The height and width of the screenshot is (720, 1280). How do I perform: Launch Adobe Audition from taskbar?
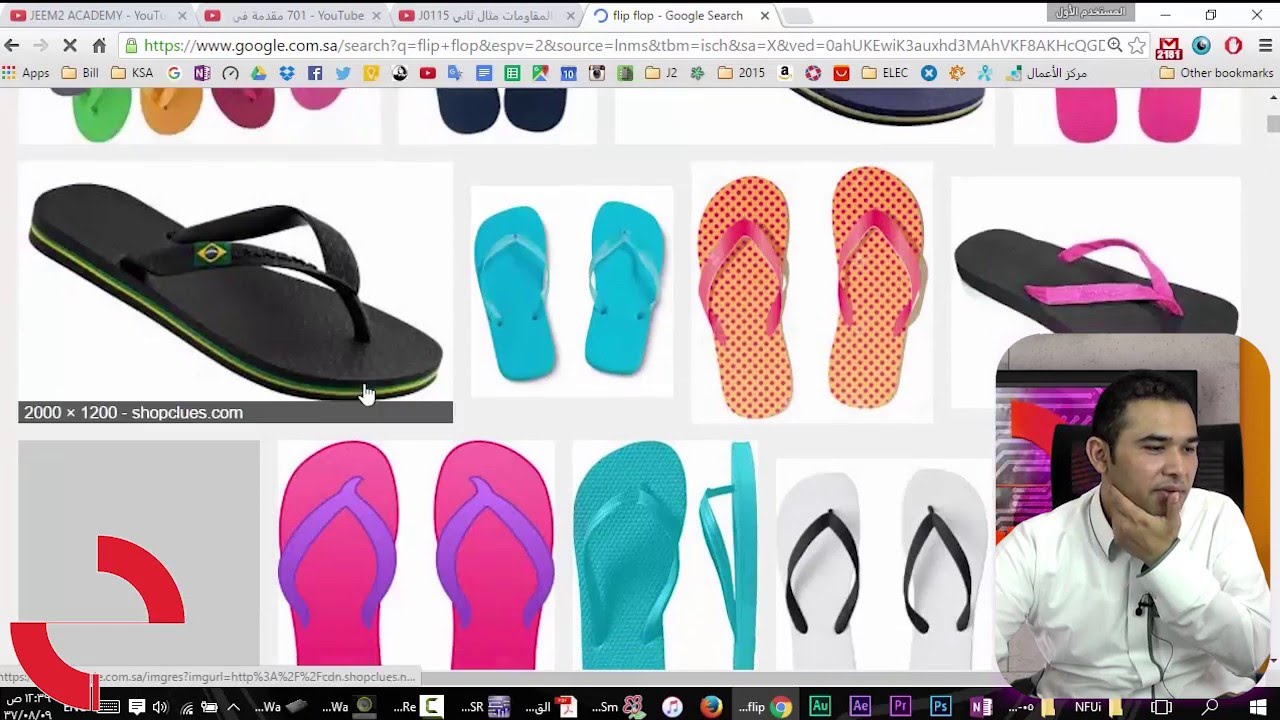click(820, 706)
